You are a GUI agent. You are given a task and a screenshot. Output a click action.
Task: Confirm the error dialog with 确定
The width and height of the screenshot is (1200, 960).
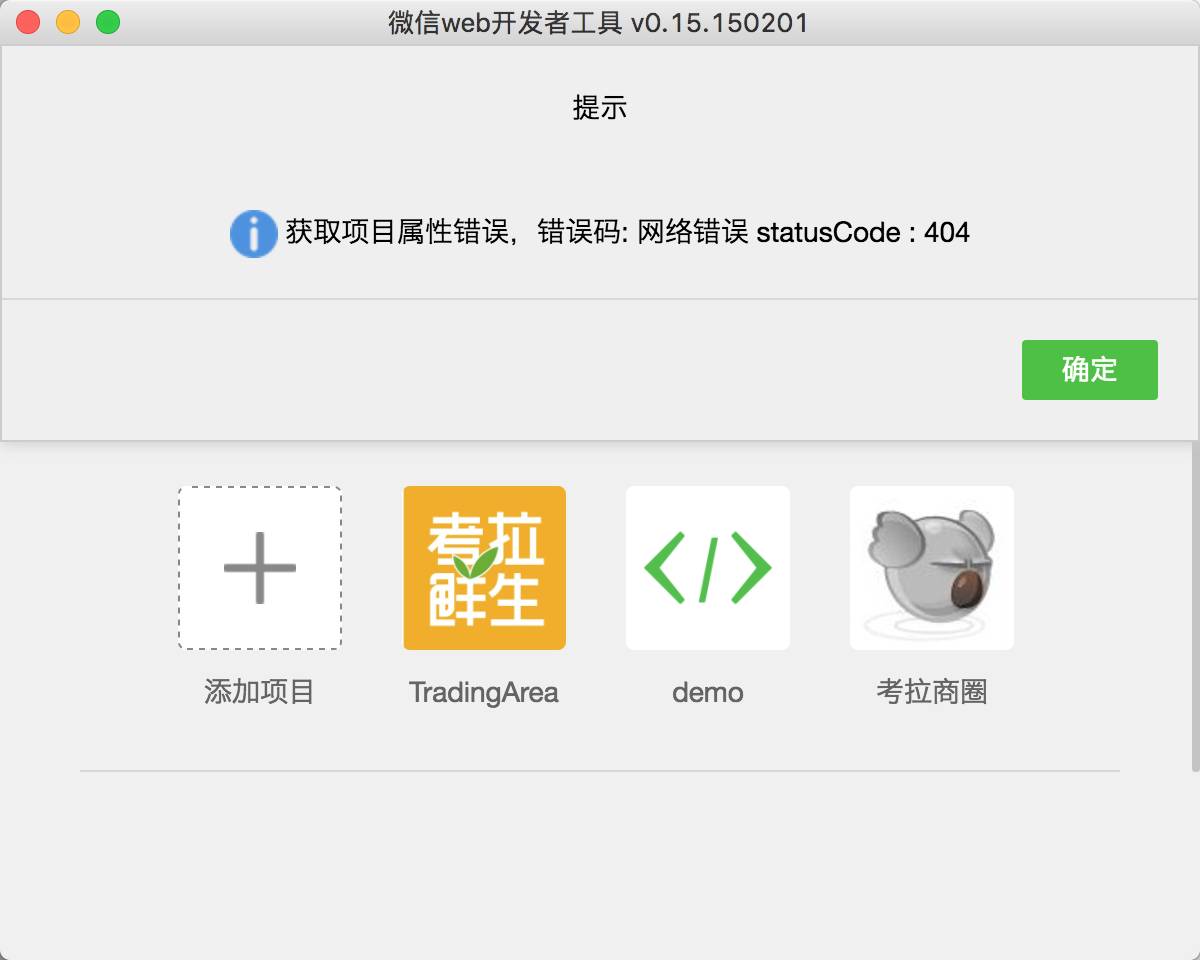pyautogui.click(x=1089, y=370)
